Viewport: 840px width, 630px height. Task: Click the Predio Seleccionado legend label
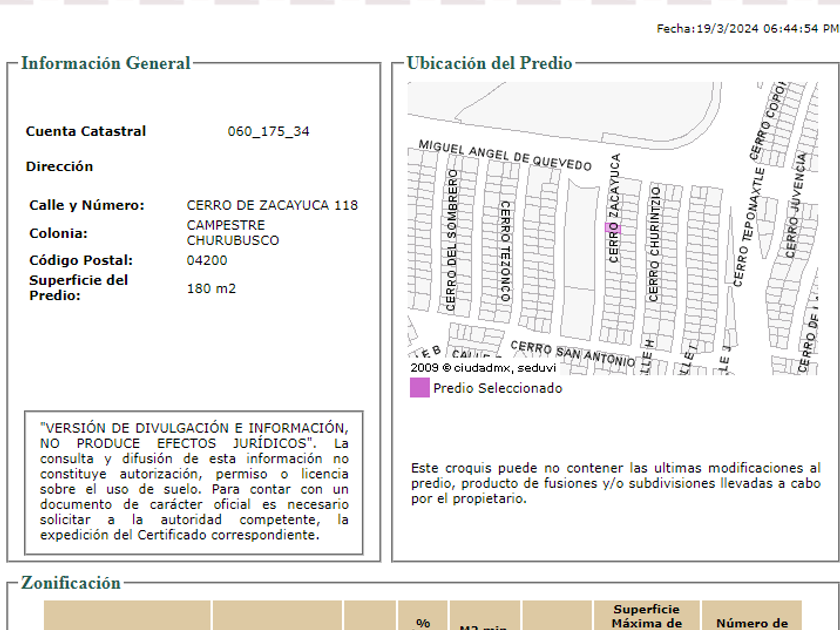click(x=498, y=388)
